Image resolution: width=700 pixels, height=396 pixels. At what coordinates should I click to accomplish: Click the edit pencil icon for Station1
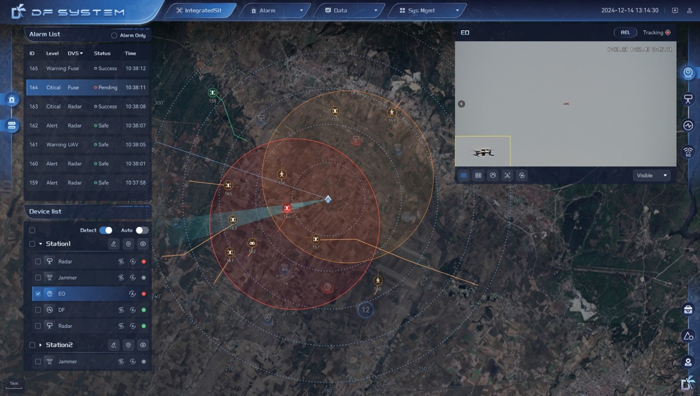[x=114, y=244]
